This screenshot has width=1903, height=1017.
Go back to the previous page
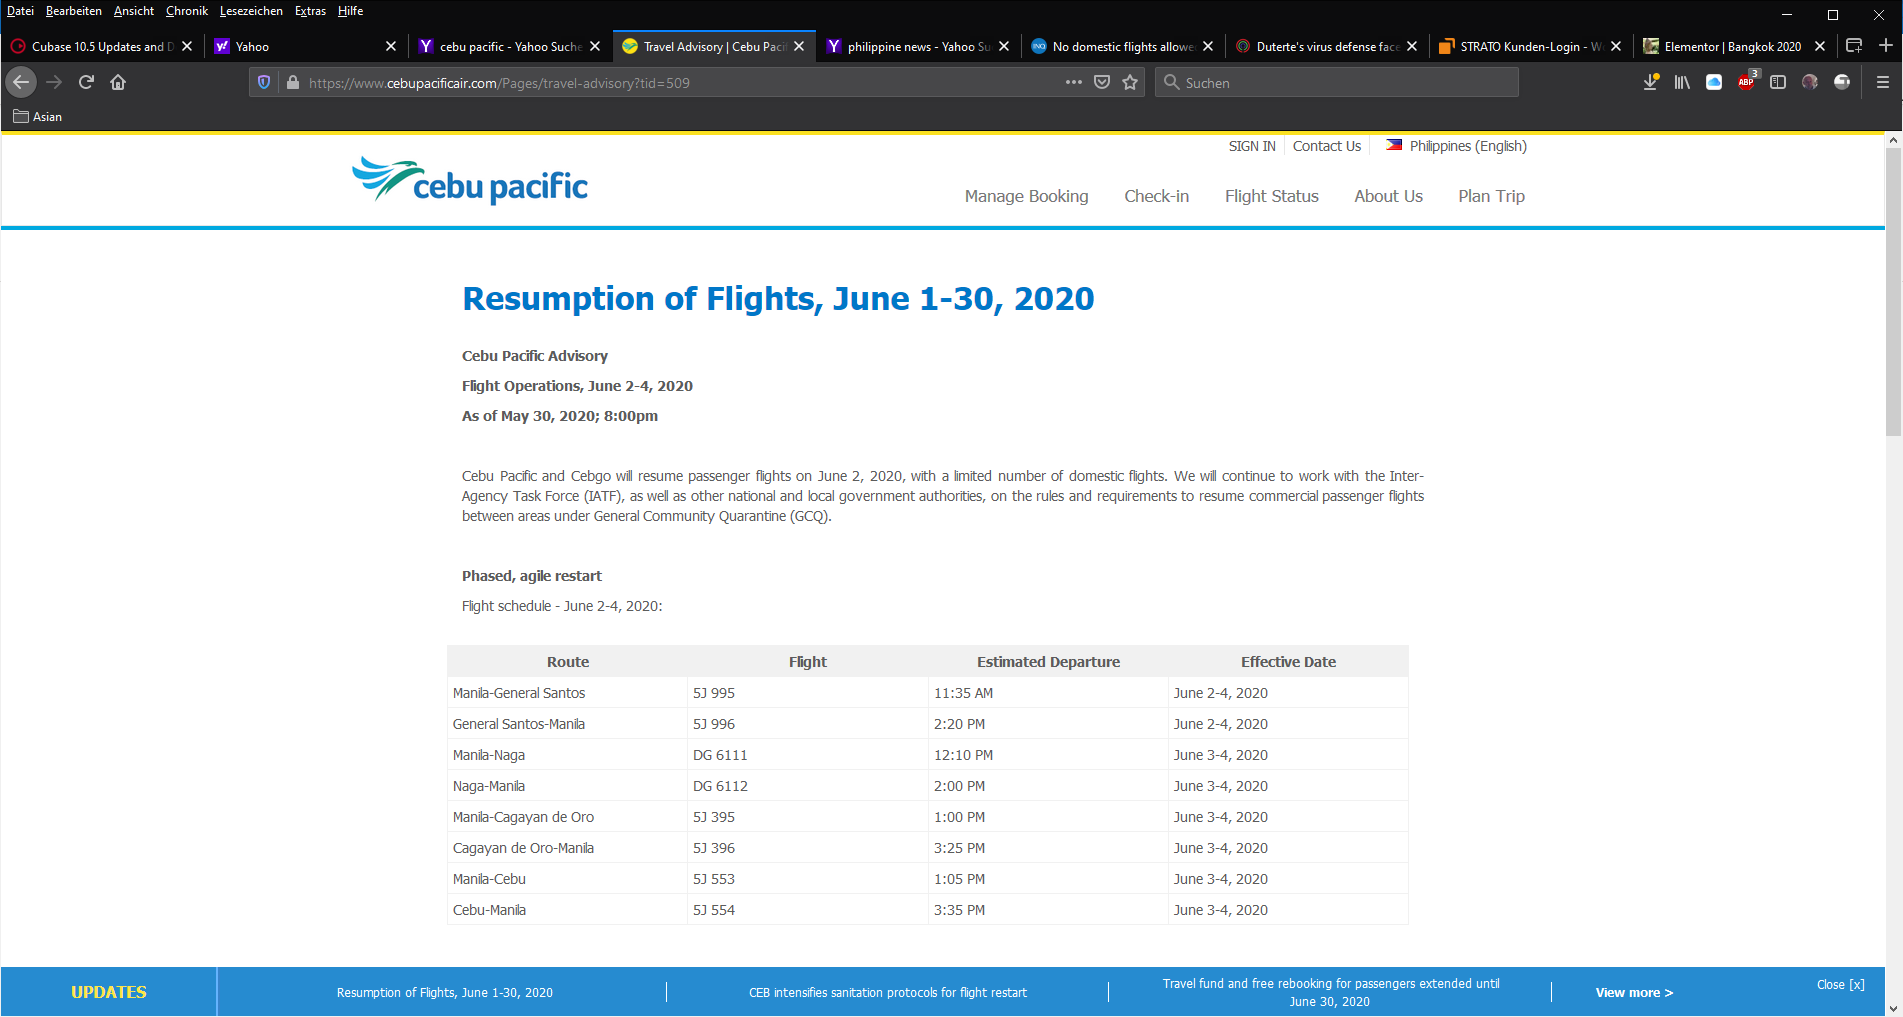coord(21,82)
